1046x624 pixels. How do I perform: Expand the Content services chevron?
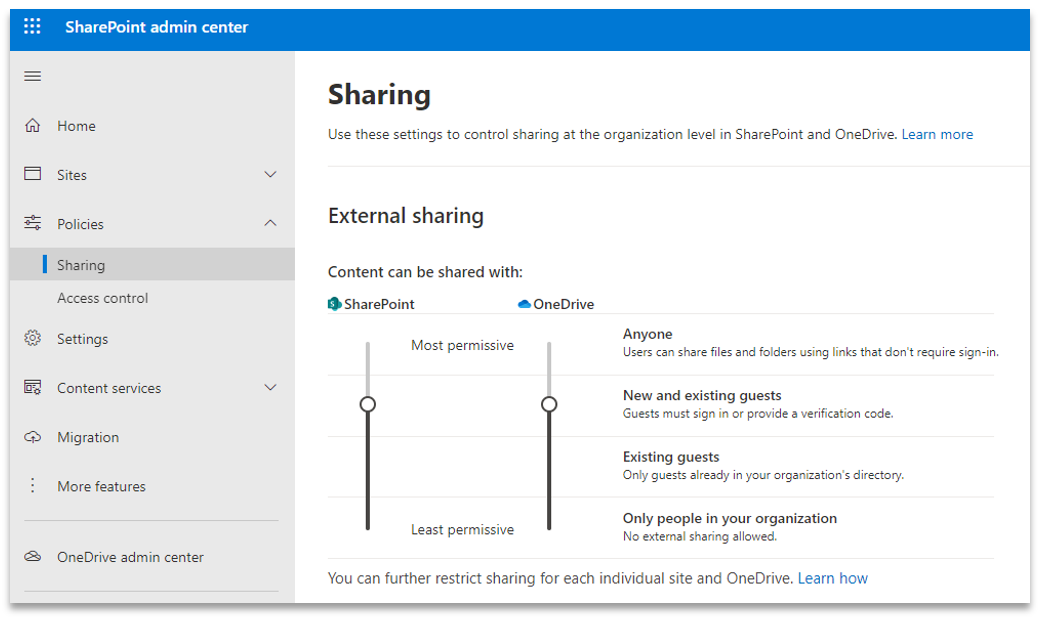pyautogui.click(x=270, y=388)
